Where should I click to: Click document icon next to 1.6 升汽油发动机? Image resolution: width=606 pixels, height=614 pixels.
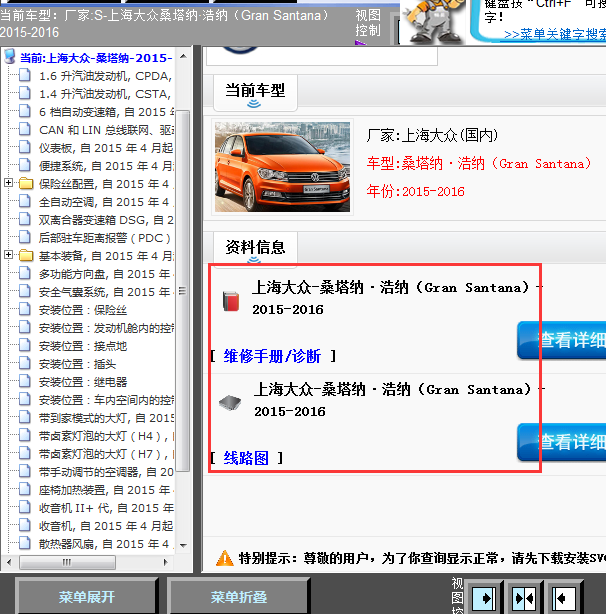pos(25,75)
